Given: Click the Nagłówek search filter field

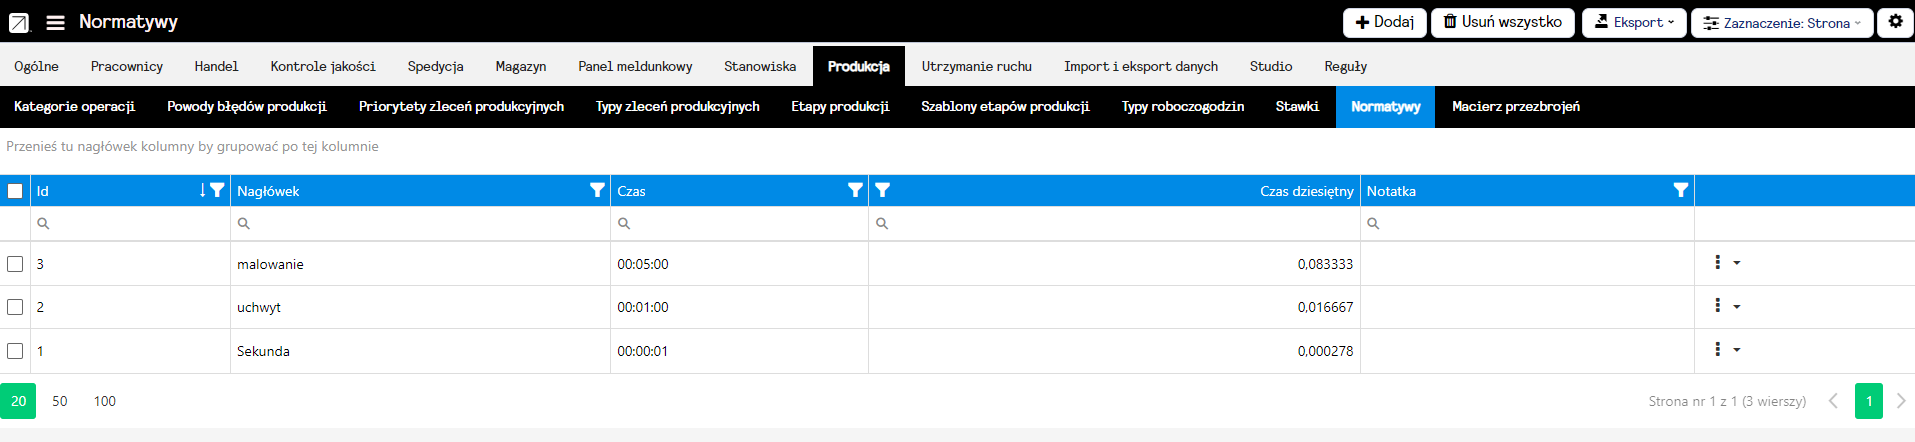Looking at the screenshot, I should pyautogui.click(x=420, y=224).
